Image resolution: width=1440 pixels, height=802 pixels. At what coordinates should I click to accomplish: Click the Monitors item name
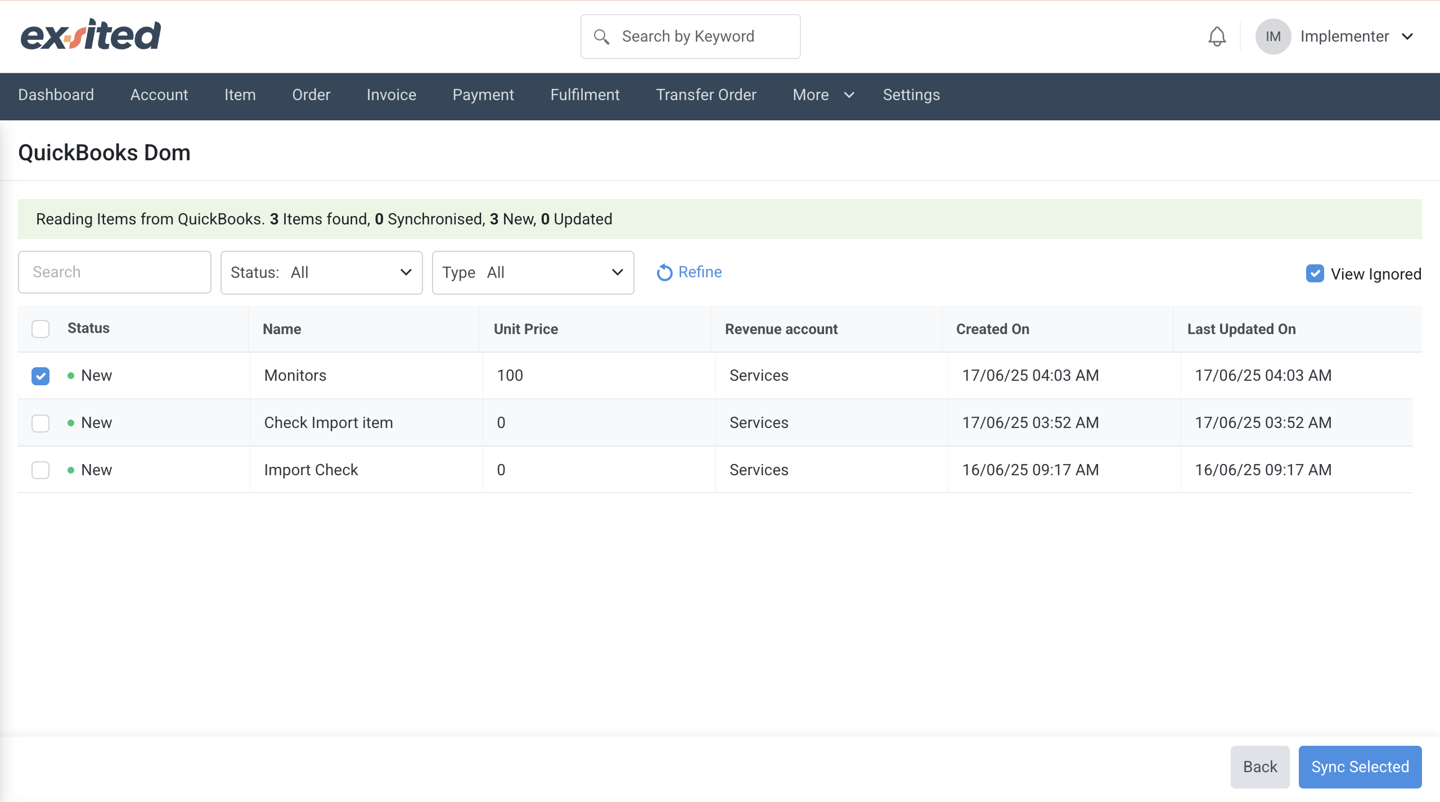pyautogui.click(x=295, y=376)
